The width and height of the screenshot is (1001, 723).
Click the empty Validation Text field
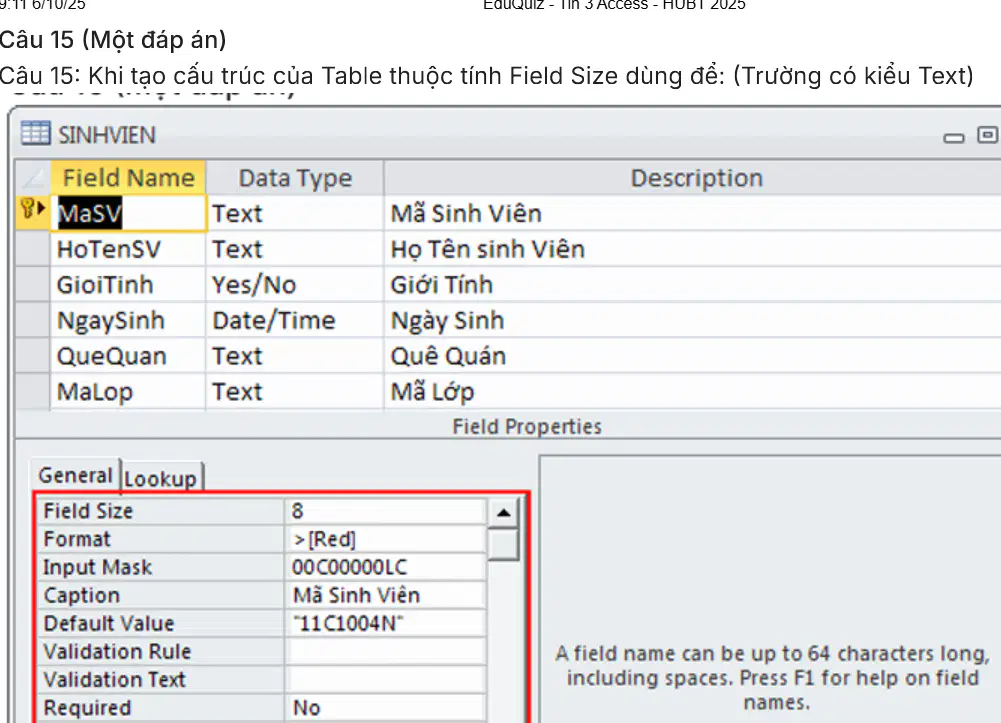point(385,680)
